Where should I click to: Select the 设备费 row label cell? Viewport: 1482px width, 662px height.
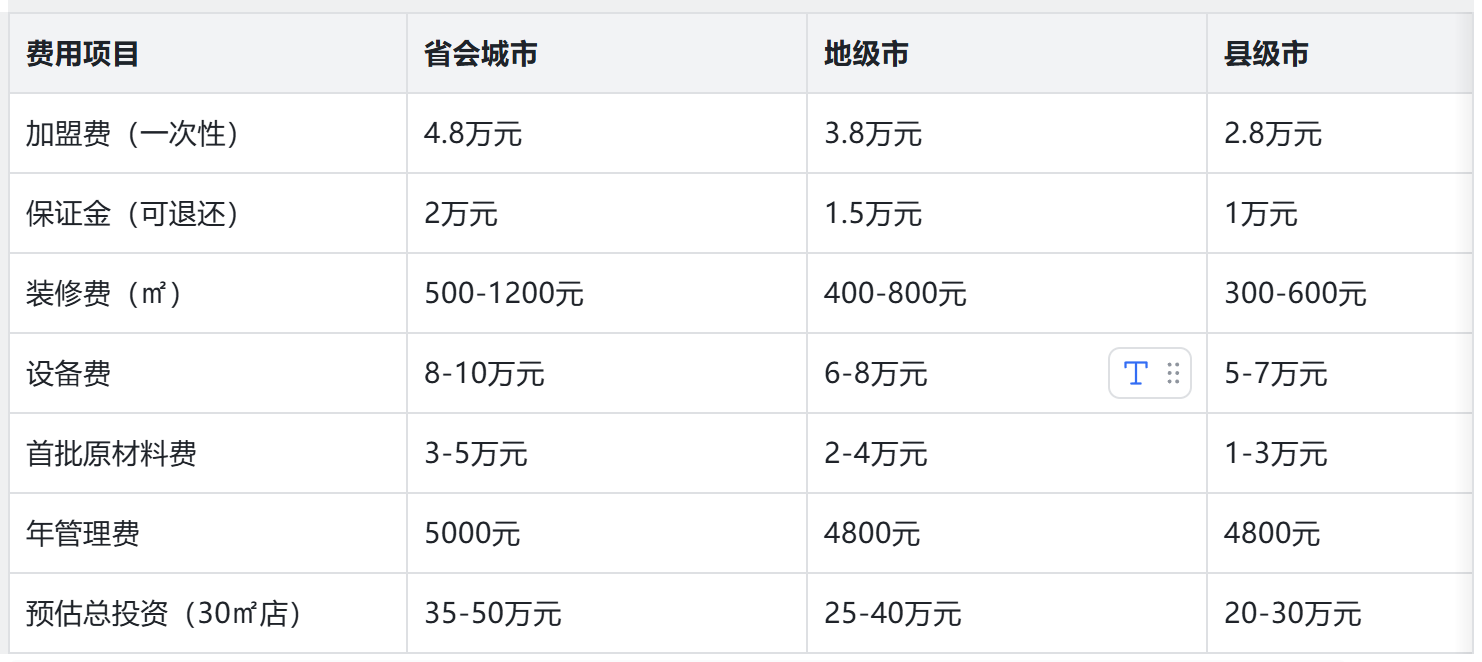pyautogui.click(x=68, y=374)
